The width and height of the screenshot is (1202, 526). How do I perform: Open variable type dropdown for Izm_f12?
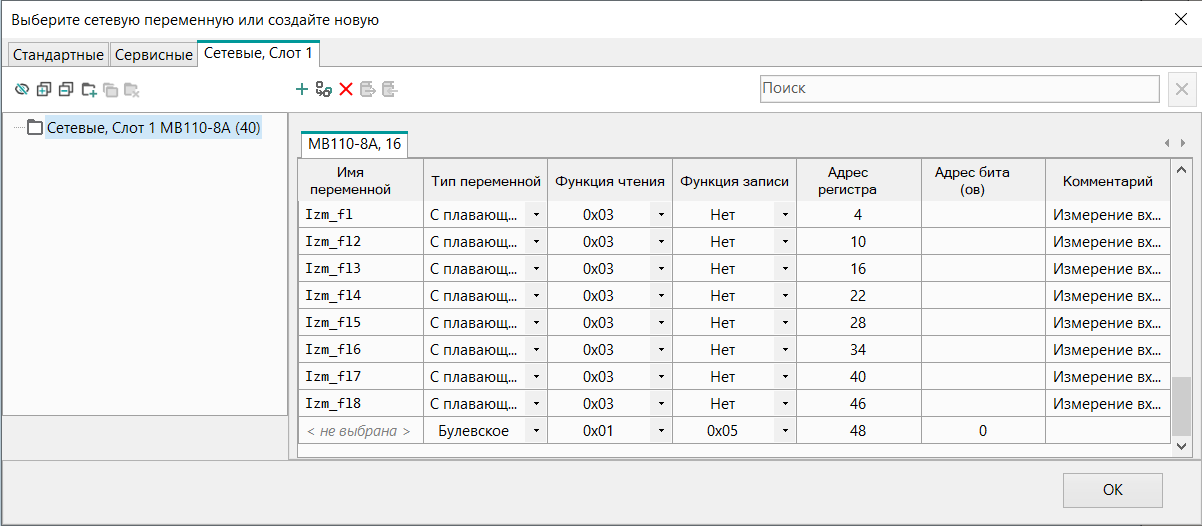point(536,242)
